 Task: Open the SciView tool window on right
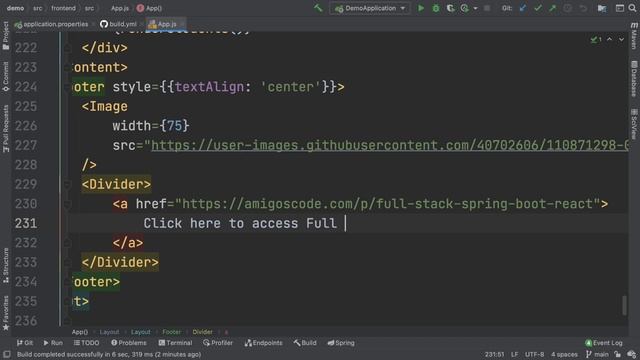(634, 124)
